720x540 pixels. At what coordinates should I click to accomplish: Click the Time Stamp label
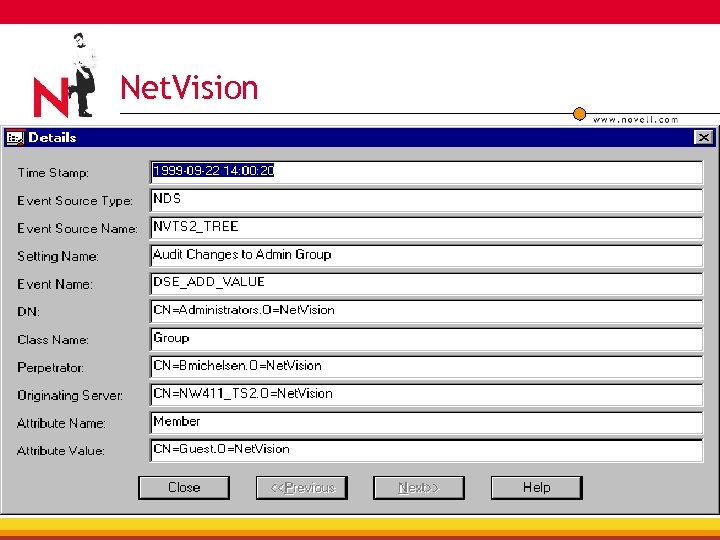tap(53, 173)
